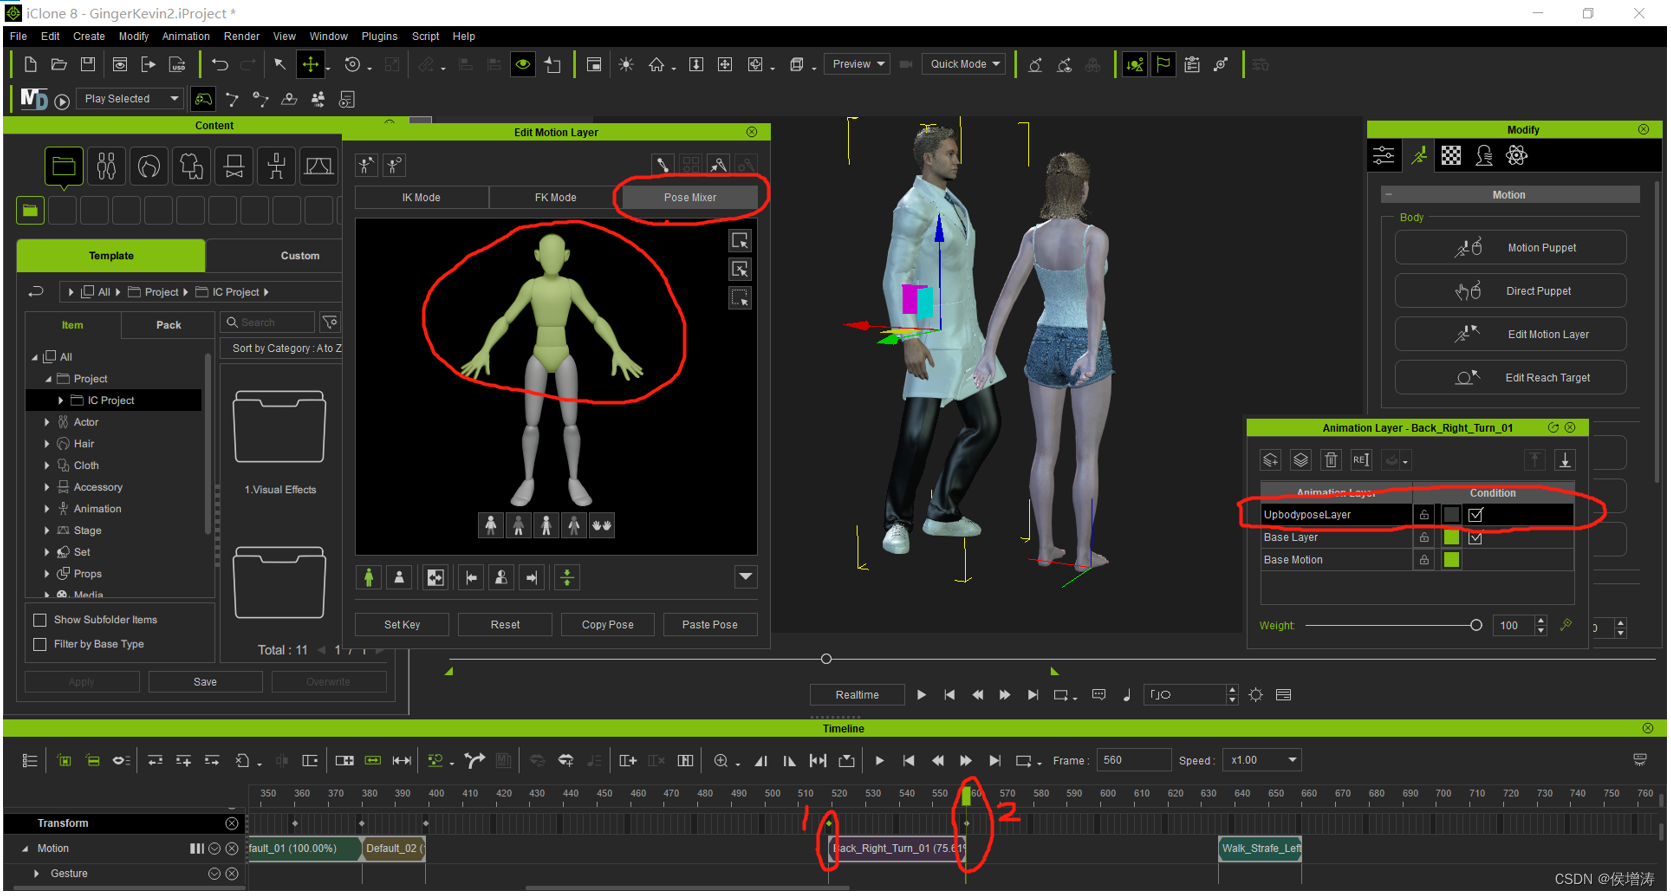Click the playhead scrubber below the viewport
Image resolution: width=1671 pixels, height=896 pixels.
click(x=826, y=660)
